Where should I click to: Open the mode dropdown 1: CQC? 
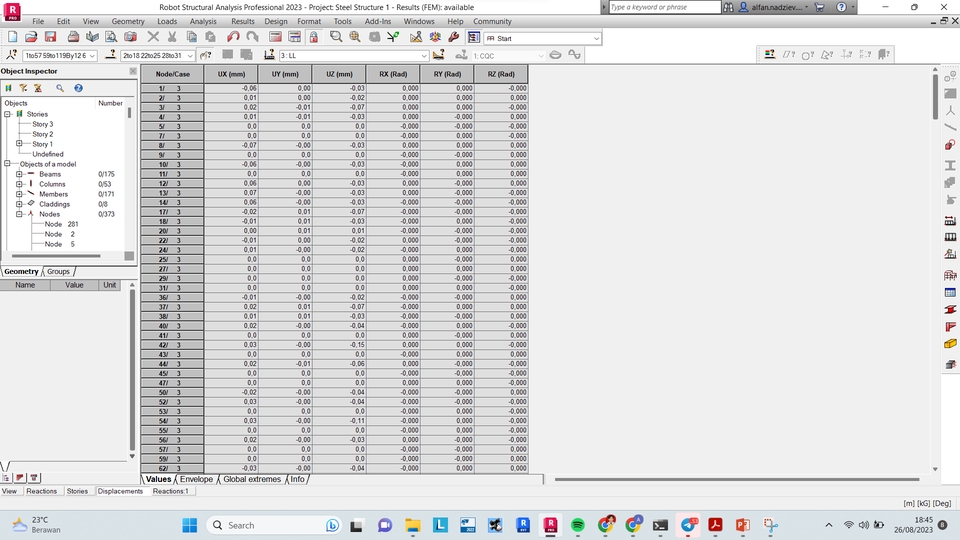tap(508, 56)
